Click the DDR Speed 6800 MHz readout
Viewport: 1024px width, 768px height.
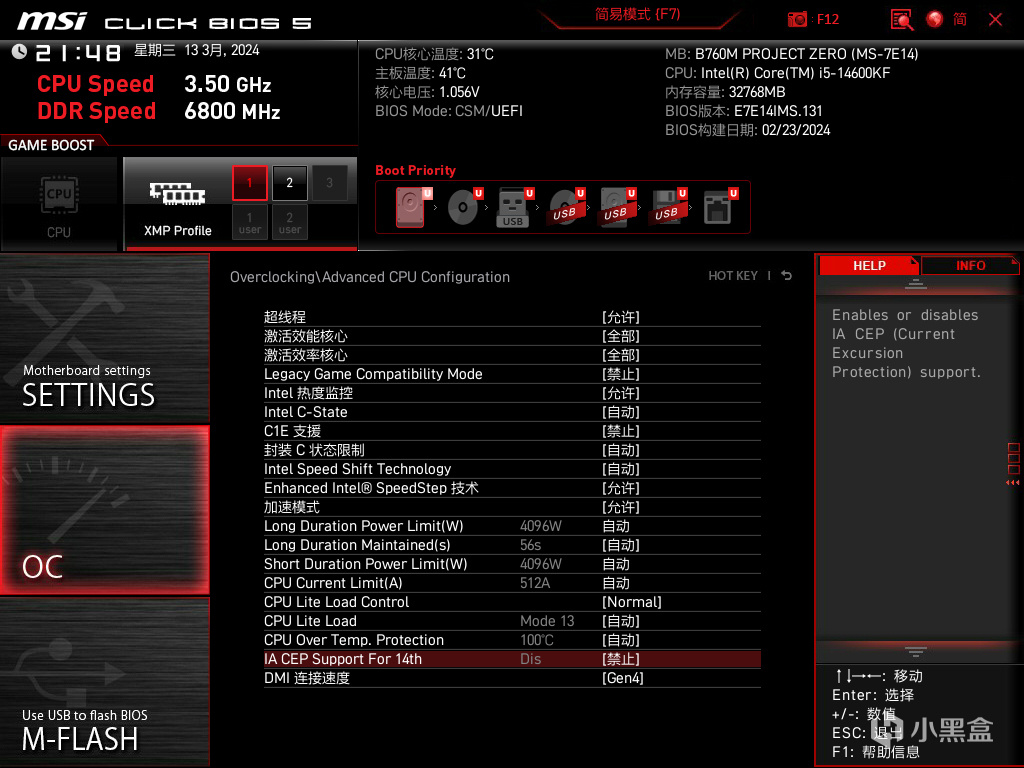tap(159, 111)
